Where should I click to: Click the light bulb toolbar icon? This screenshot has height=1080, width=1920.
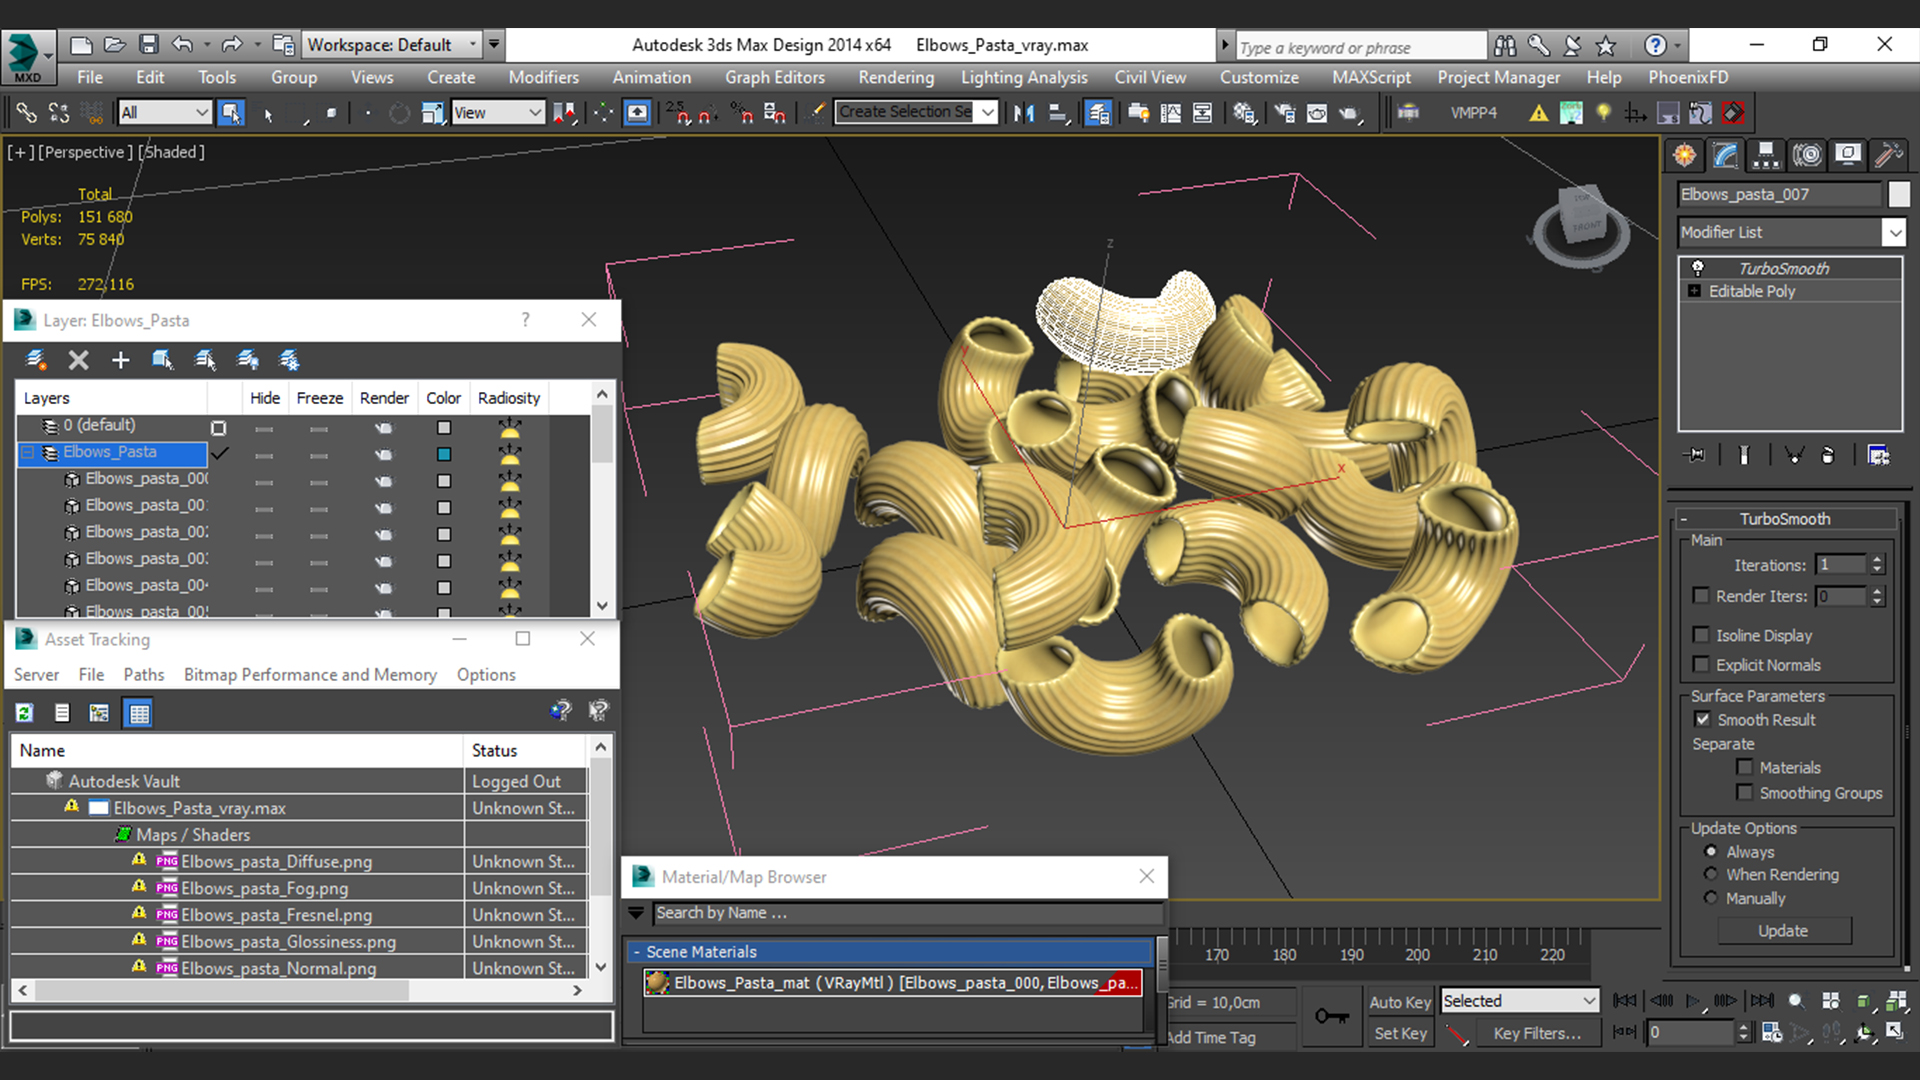[x=1604, y=113]
